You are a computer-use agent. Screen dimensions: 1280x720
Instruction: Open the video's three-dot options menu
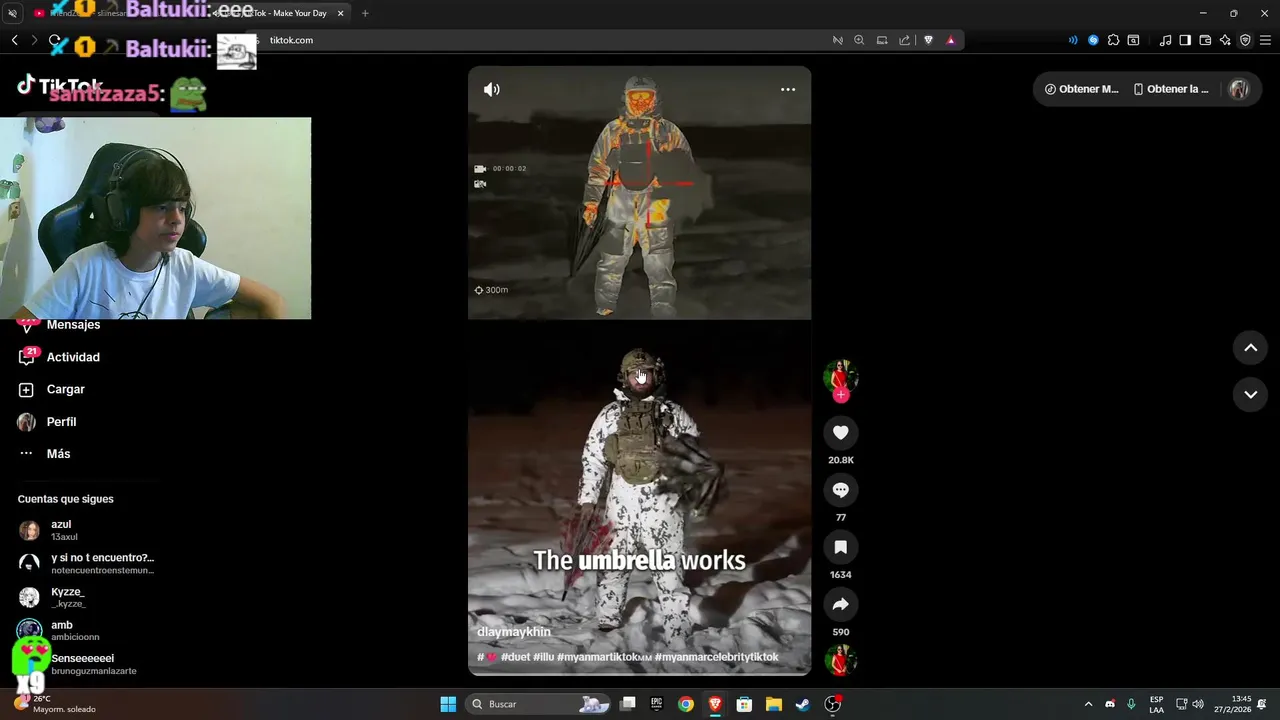pos(788,89)
